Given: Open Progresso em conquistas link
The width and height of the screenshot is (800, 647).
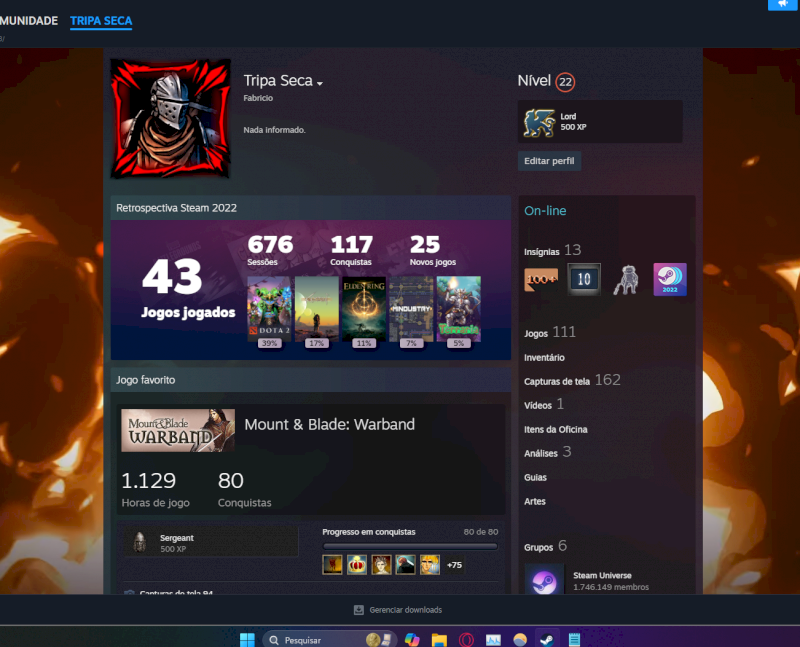Looking at the screenshot, I should [369, 532].
